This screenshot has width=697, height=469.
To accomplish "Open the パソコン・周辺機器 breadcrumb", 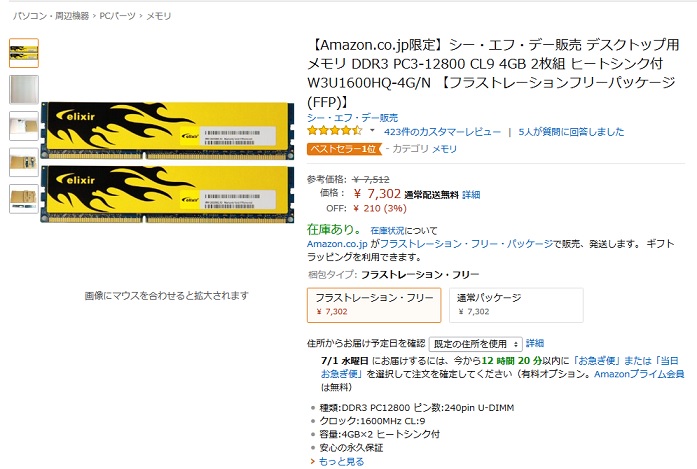I will click(x=51, y=16).
